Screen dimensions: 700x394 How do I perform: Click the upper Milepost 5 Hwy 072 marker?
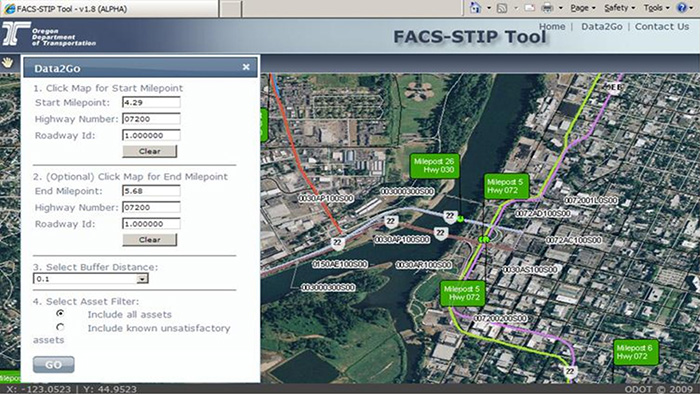point(506,186)
